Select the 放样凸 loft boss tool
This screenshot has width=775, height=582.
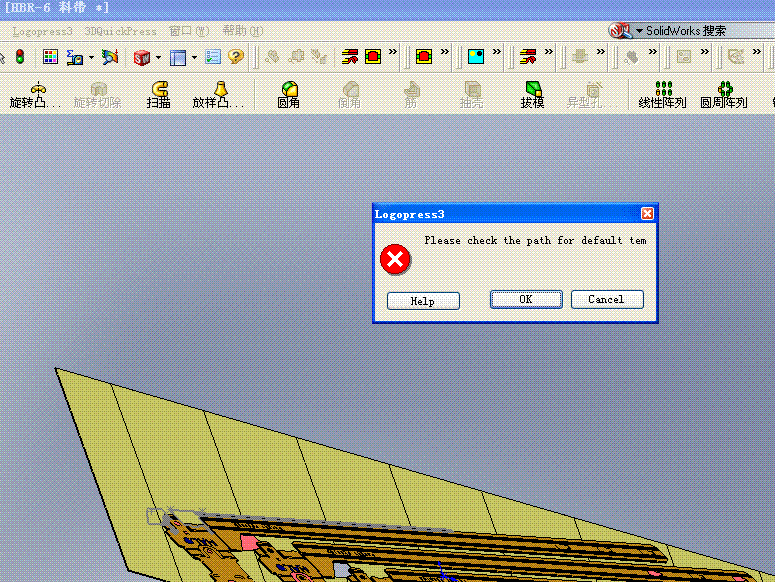pos(218,95)
